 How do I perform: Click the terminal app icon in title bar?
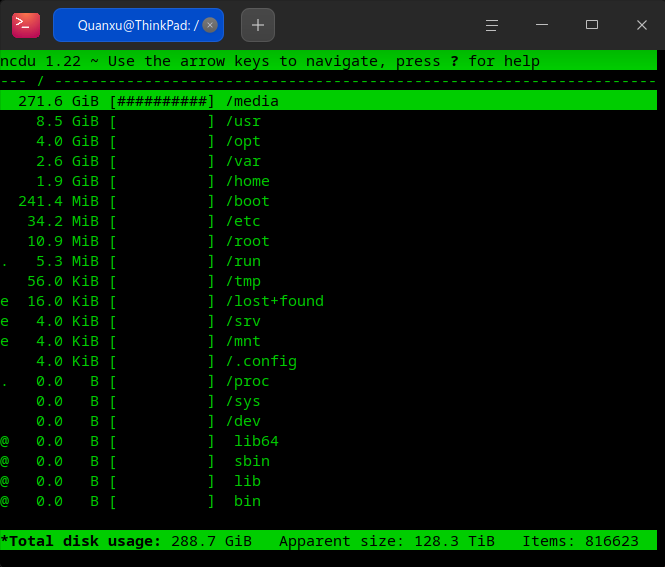click(x=26, y=25)
